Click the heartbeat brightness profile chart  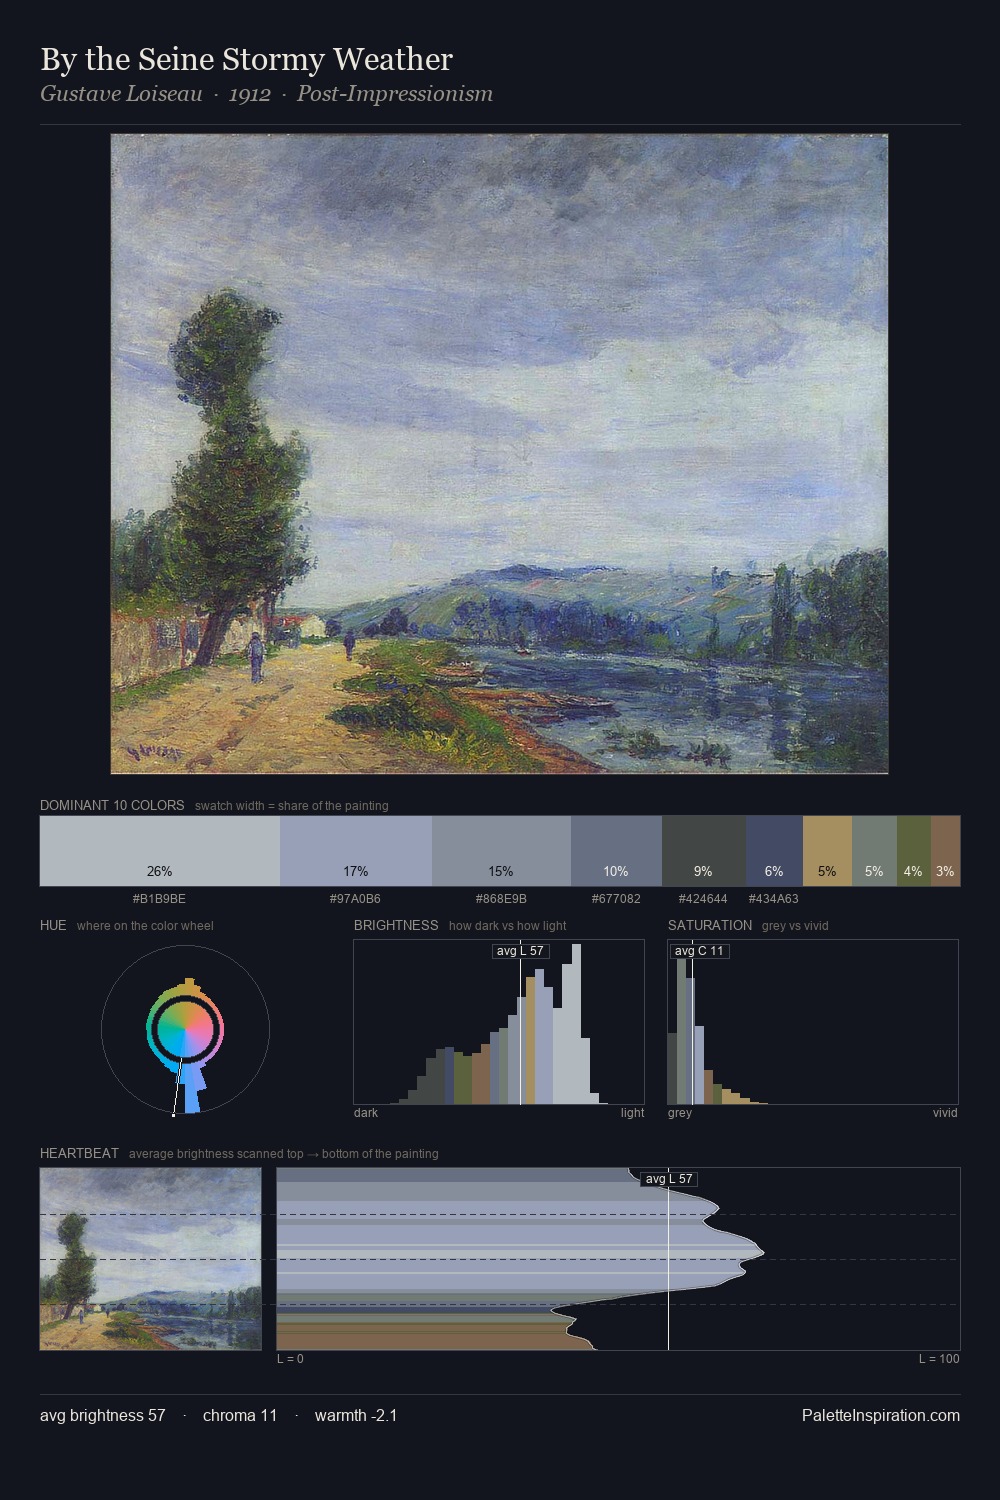pos(618,1259)
